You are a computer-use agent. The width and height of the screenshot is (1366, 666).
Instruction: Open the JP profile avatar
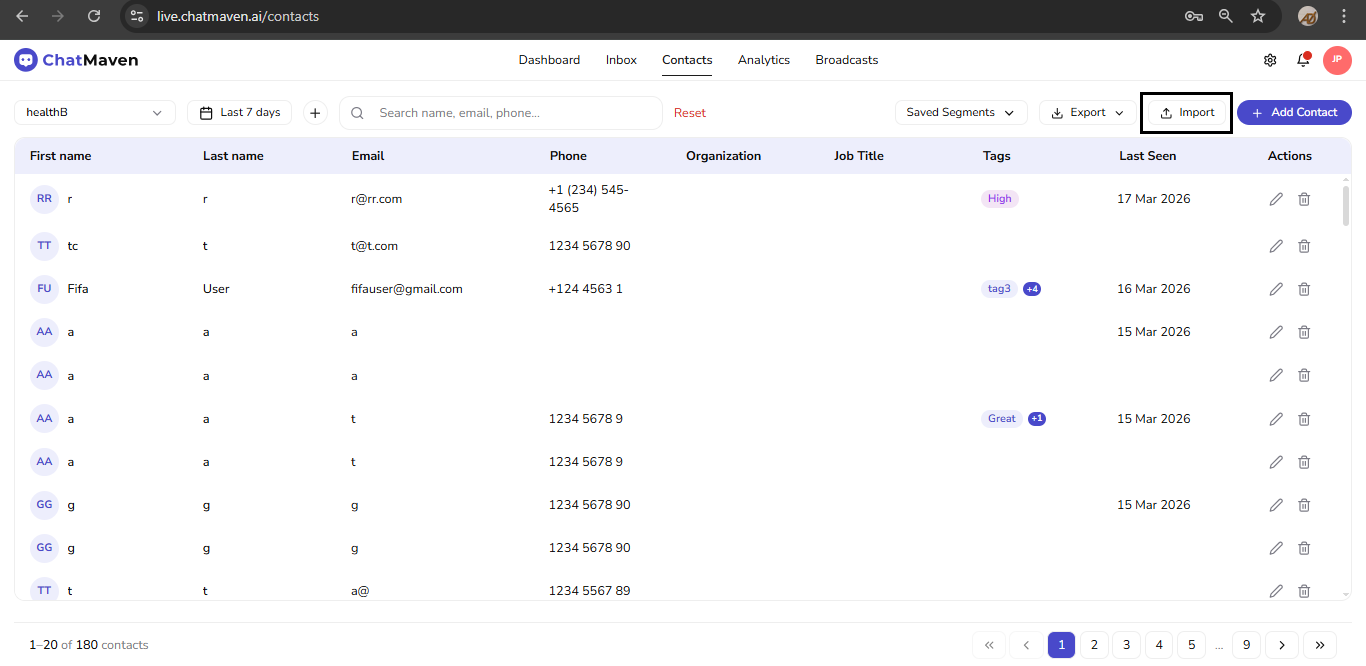(x=1337, y=60)
